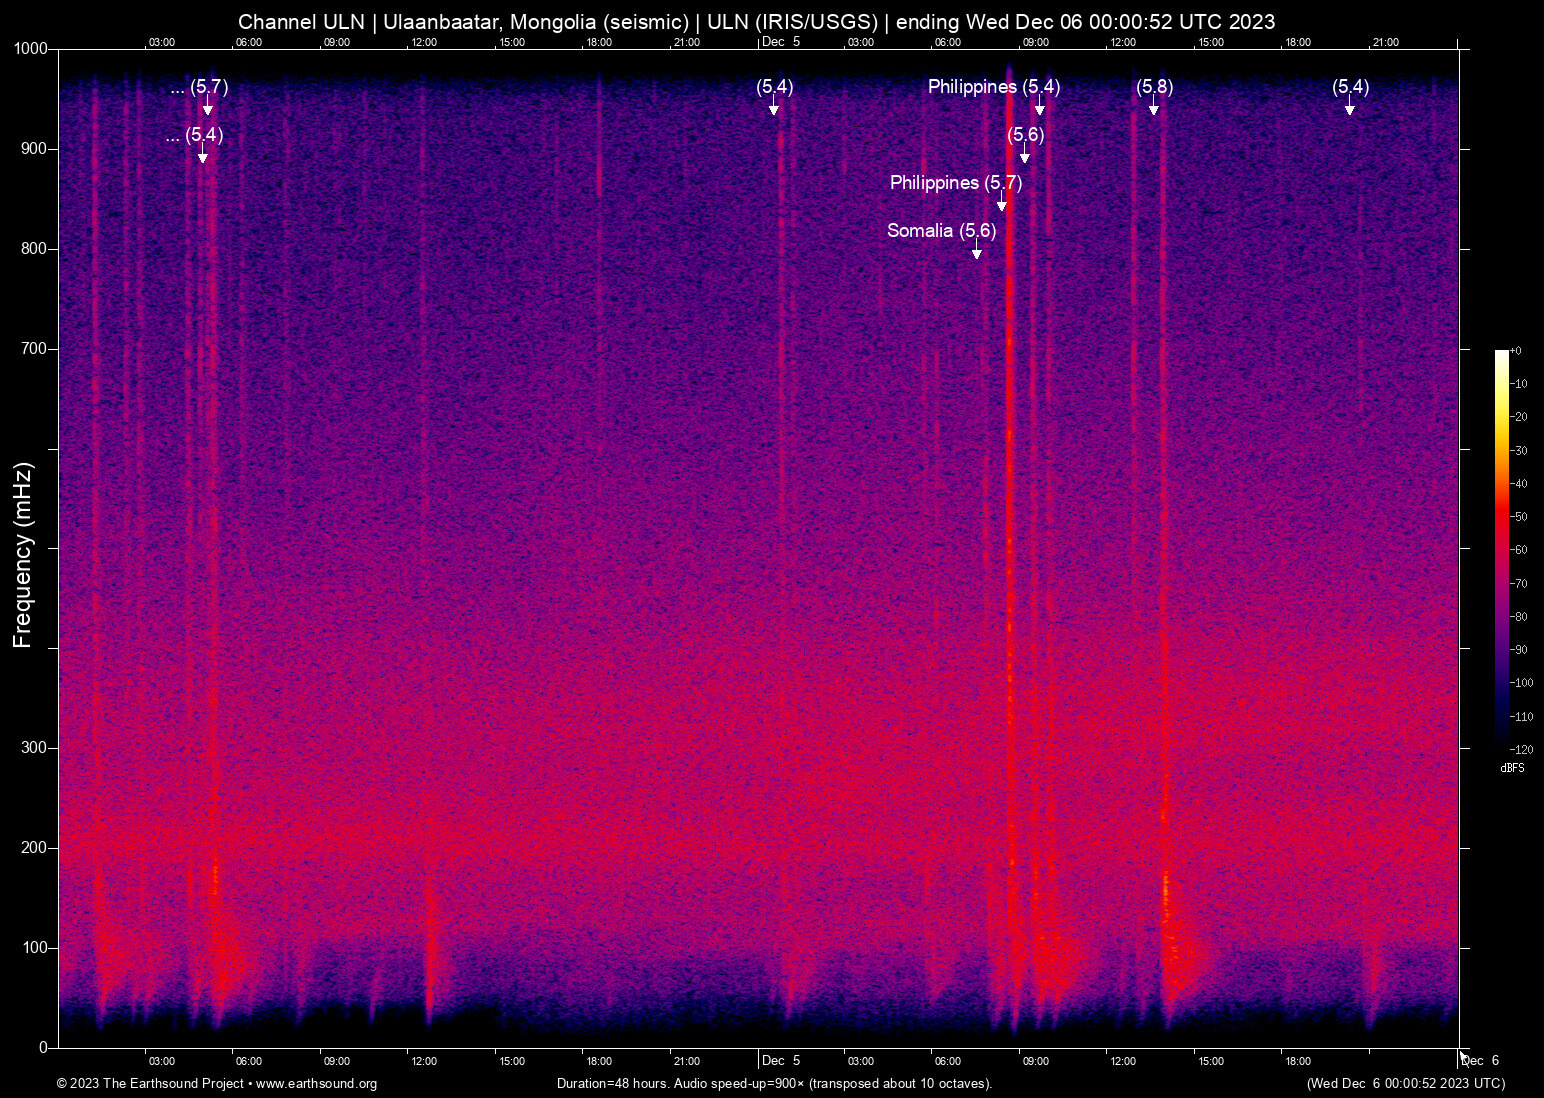The width and height of the screenshot is (1544, 1098).
Task: Click the Philippines (5.4) annotation arrow
Action: (1040, 108)
